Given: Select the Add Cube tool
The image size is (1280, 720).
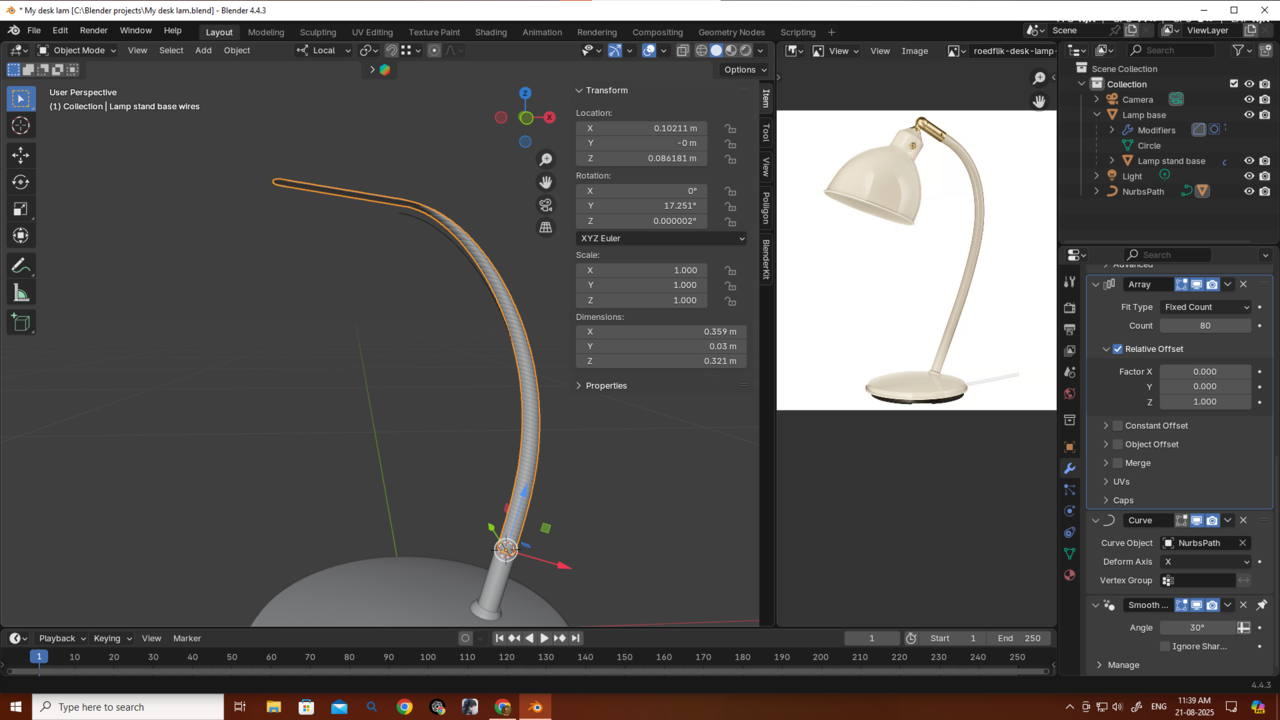Looking at the screenshot, I should click(x=20, y=322).
